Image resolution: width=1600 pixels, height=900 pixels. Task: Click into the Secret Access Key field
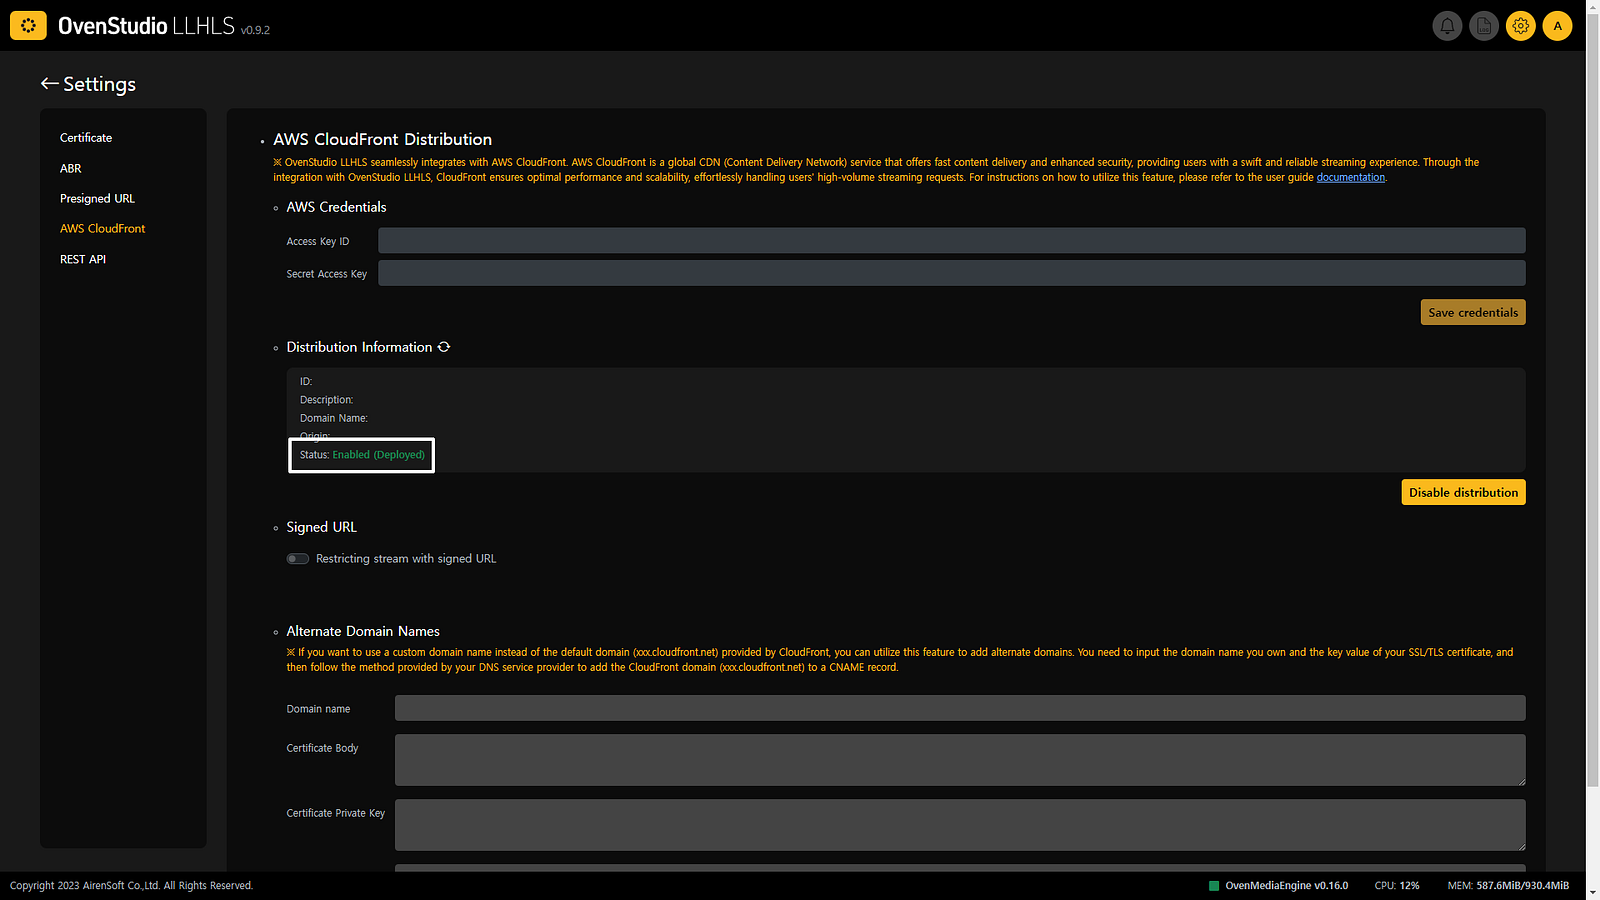click(951, 273)
